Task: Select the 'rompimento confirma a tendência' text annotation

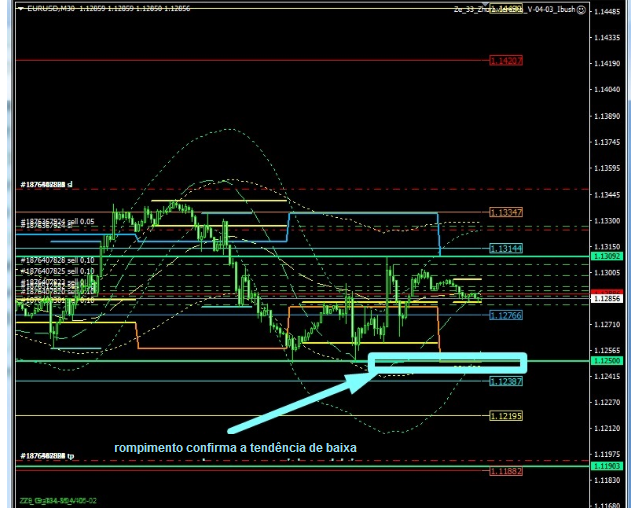Action: coord(235,447)
